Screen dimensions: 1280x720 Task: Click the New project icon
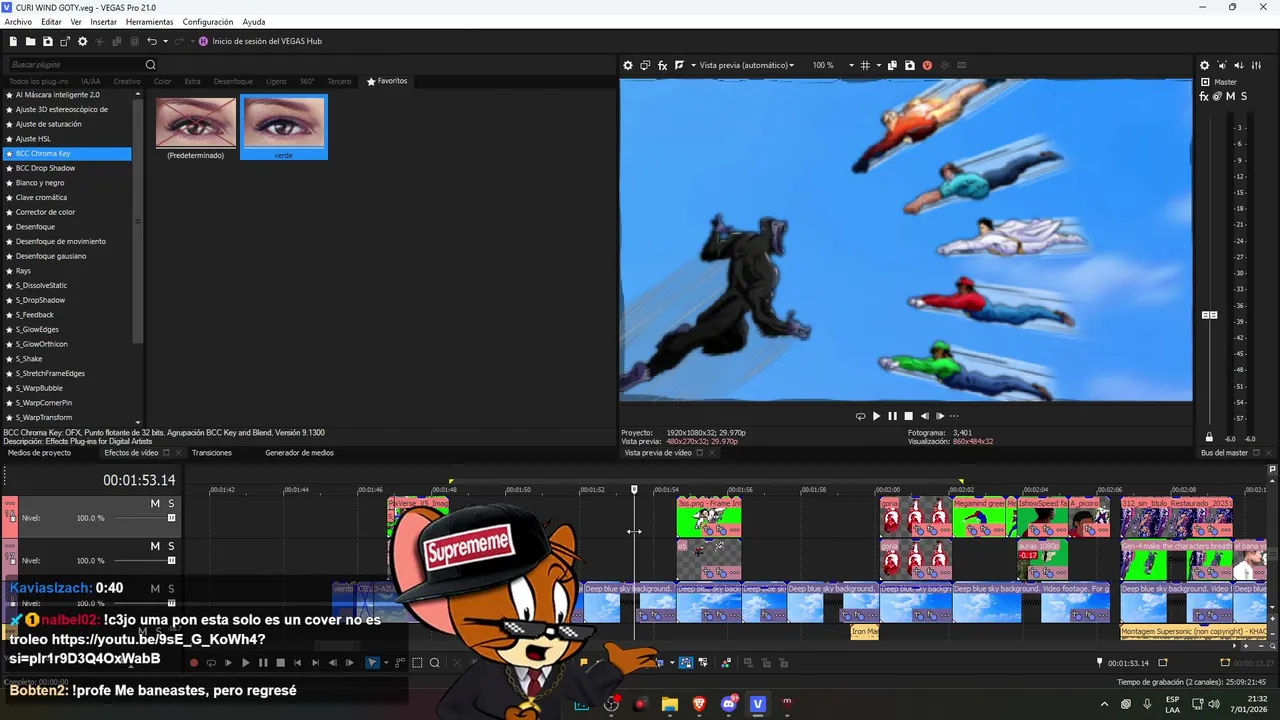coord(14,41)
